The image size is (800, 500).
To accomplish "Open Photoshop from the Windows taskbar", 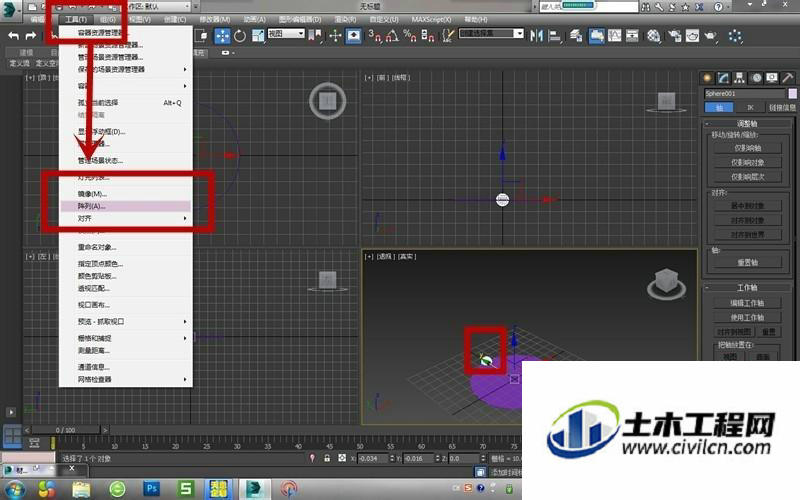I will pos(151,488).
